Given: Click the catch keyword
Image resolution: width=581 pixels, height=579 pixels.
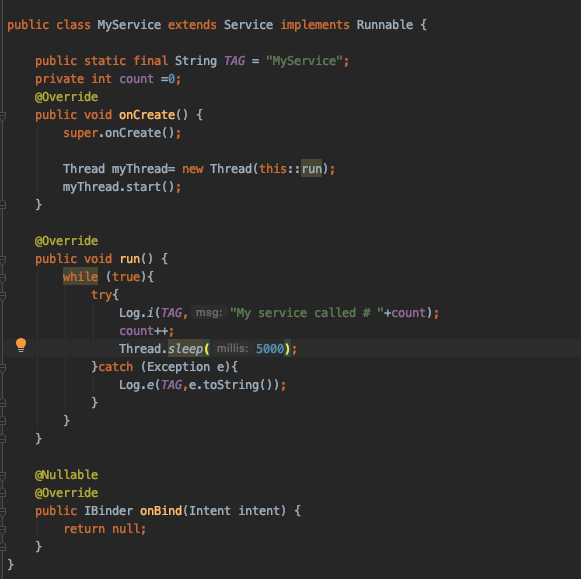Looking at the screenshot, I should click(x=116, y=367).
